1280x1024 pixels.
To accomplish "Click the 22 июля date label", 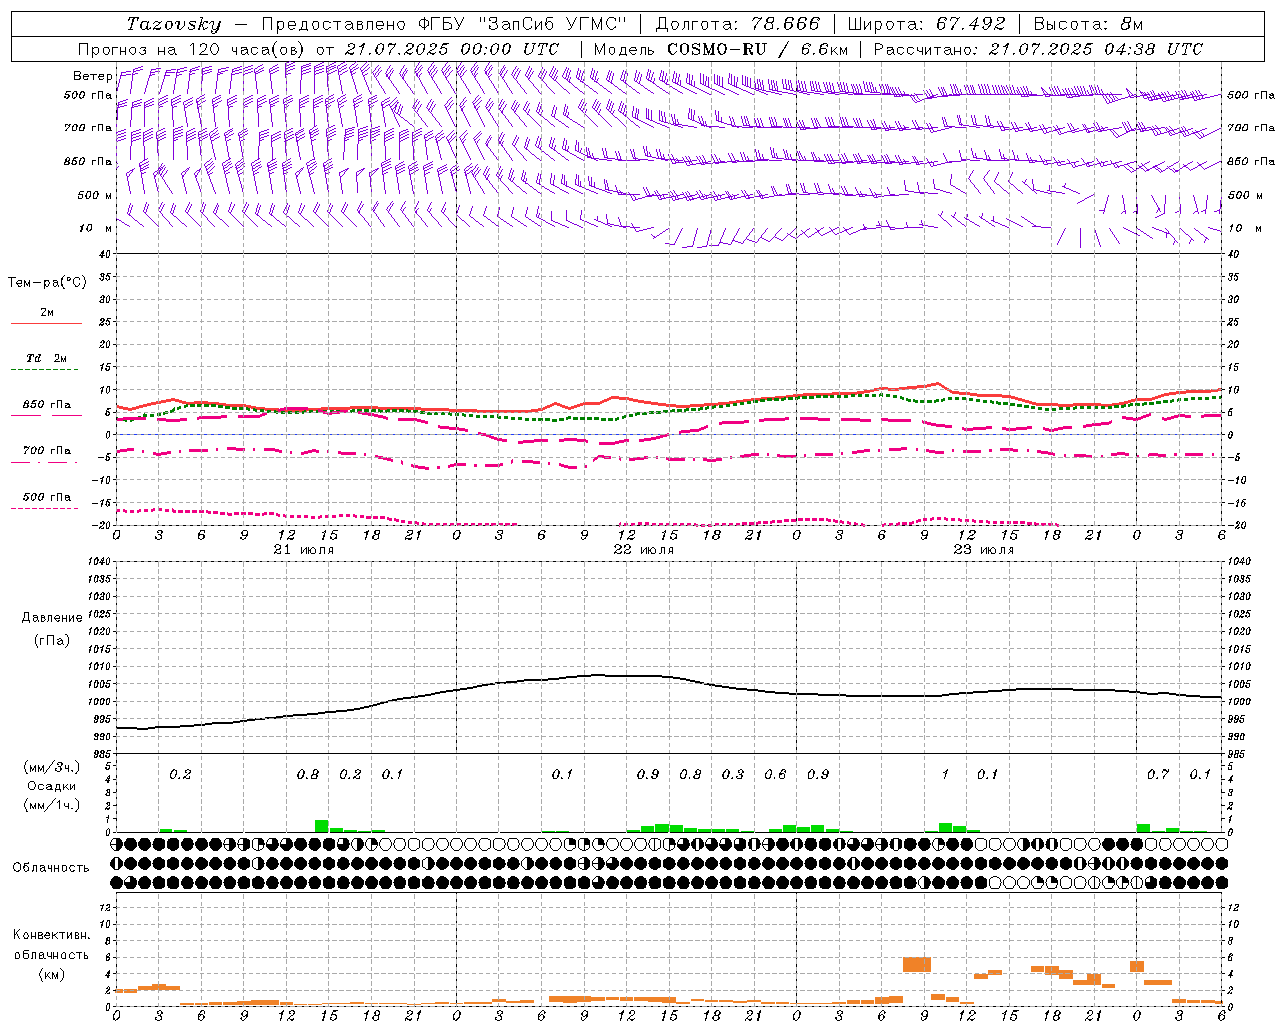I will point(644,550).
